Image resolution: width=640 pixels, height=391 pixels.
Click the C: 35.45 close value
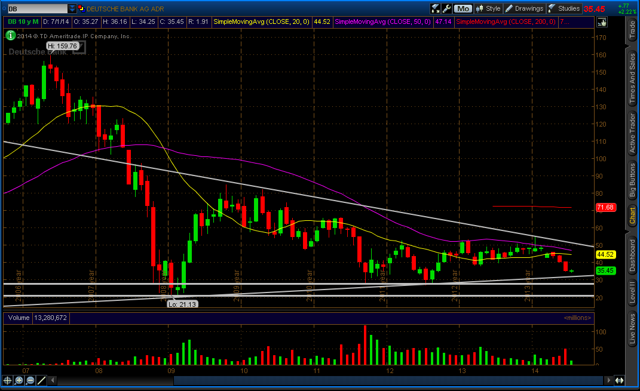(x=172, y=22)
